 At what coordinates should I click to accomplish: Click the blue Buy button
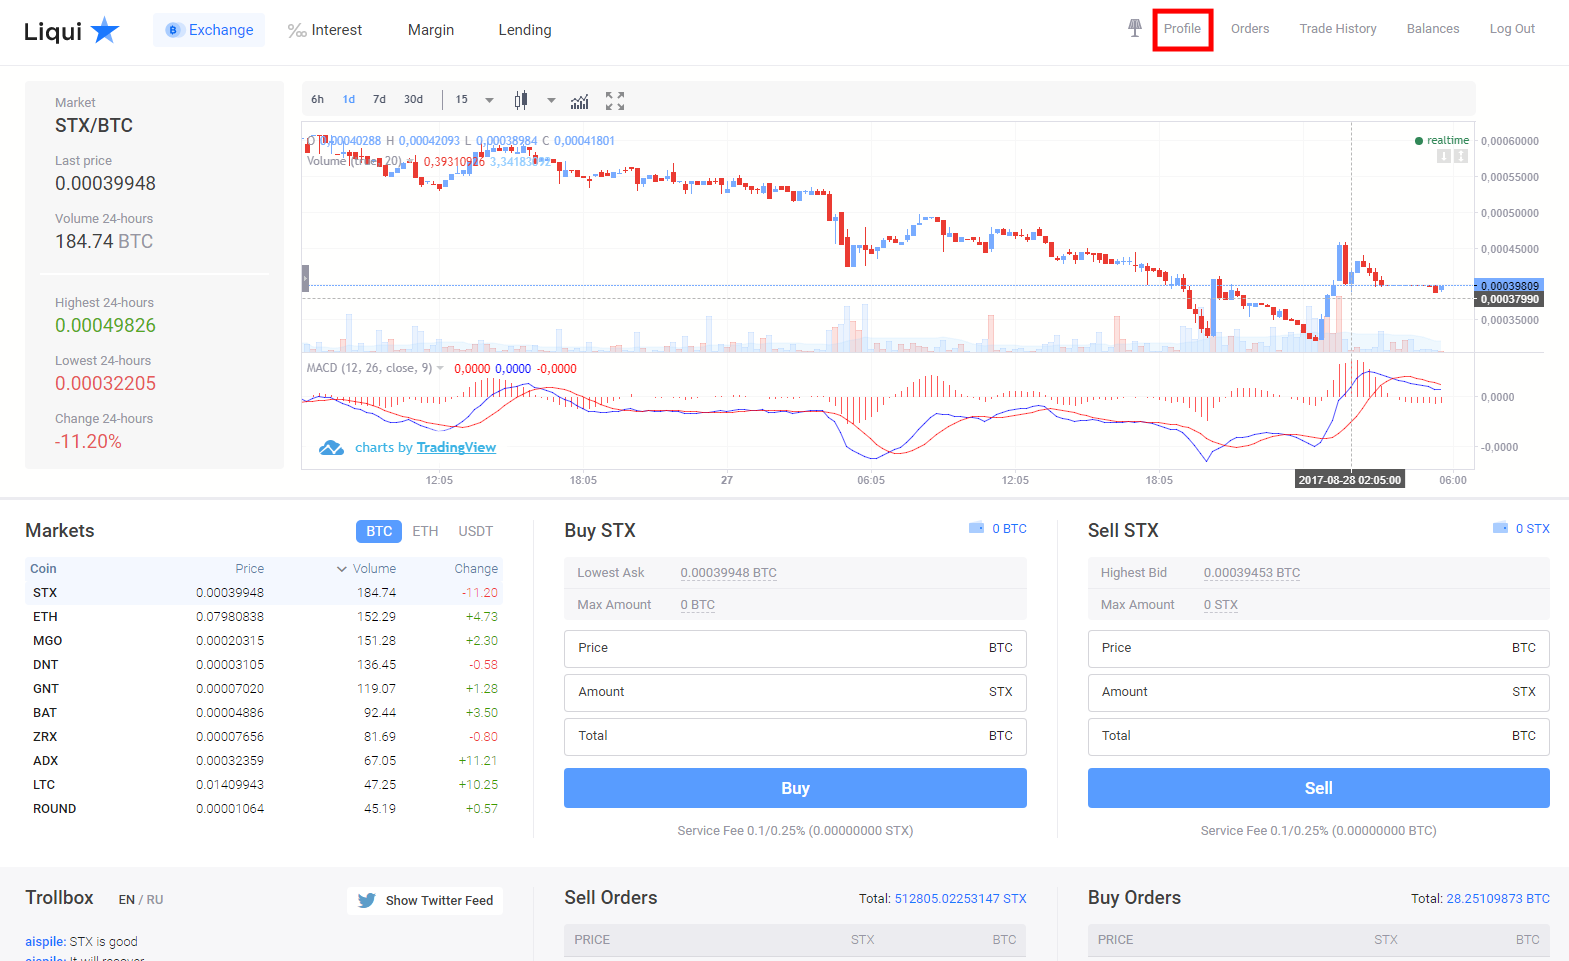795,788
